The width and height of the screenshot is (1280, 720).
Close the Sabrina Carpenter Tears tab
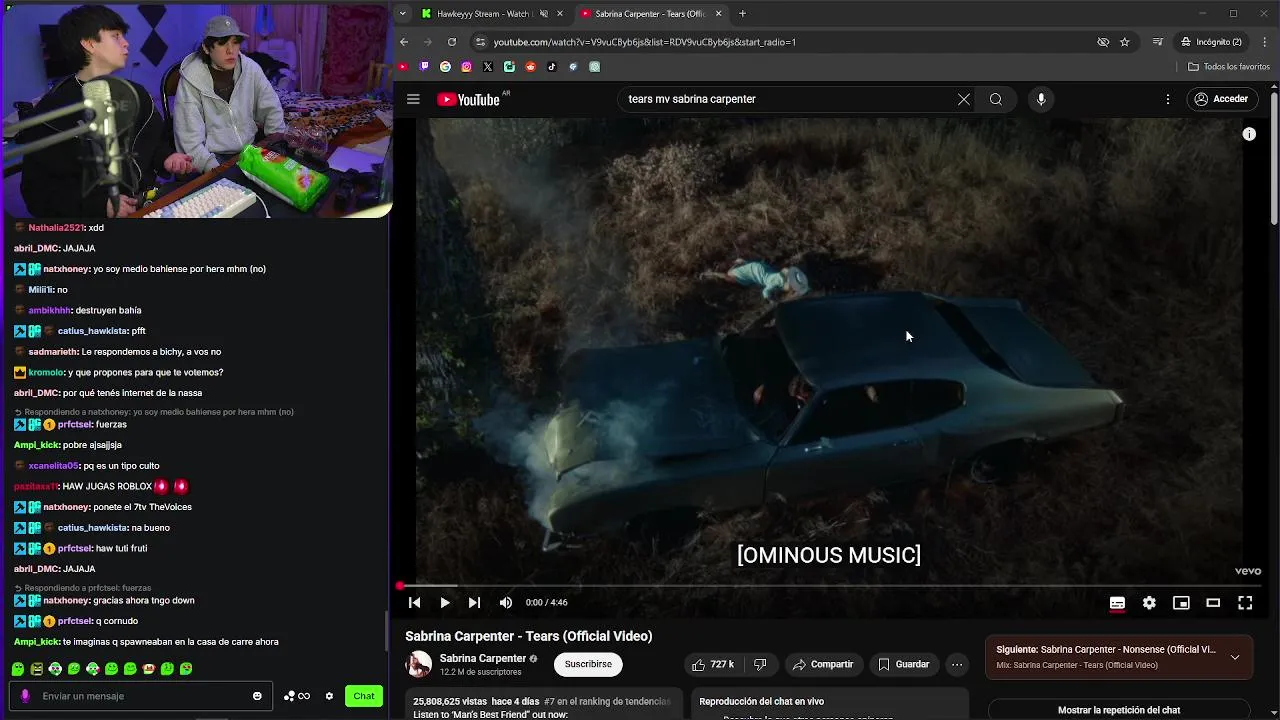point(718,14)
